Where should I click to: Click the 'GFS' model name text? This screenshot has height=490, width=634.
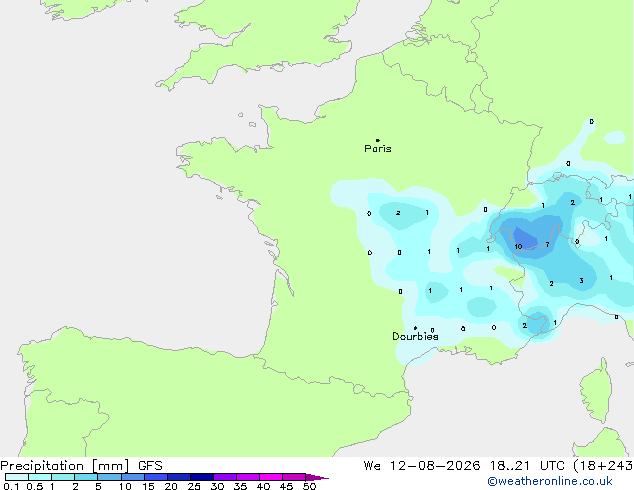click(x=150, y=466)
